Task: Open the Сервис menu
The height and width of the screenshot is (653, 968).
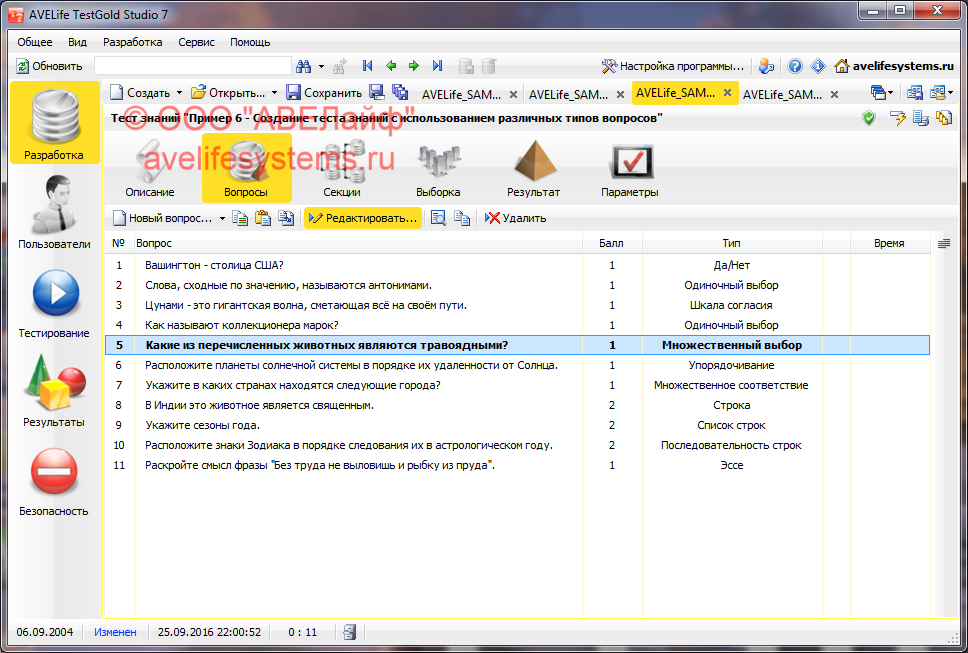Action: 196,42
